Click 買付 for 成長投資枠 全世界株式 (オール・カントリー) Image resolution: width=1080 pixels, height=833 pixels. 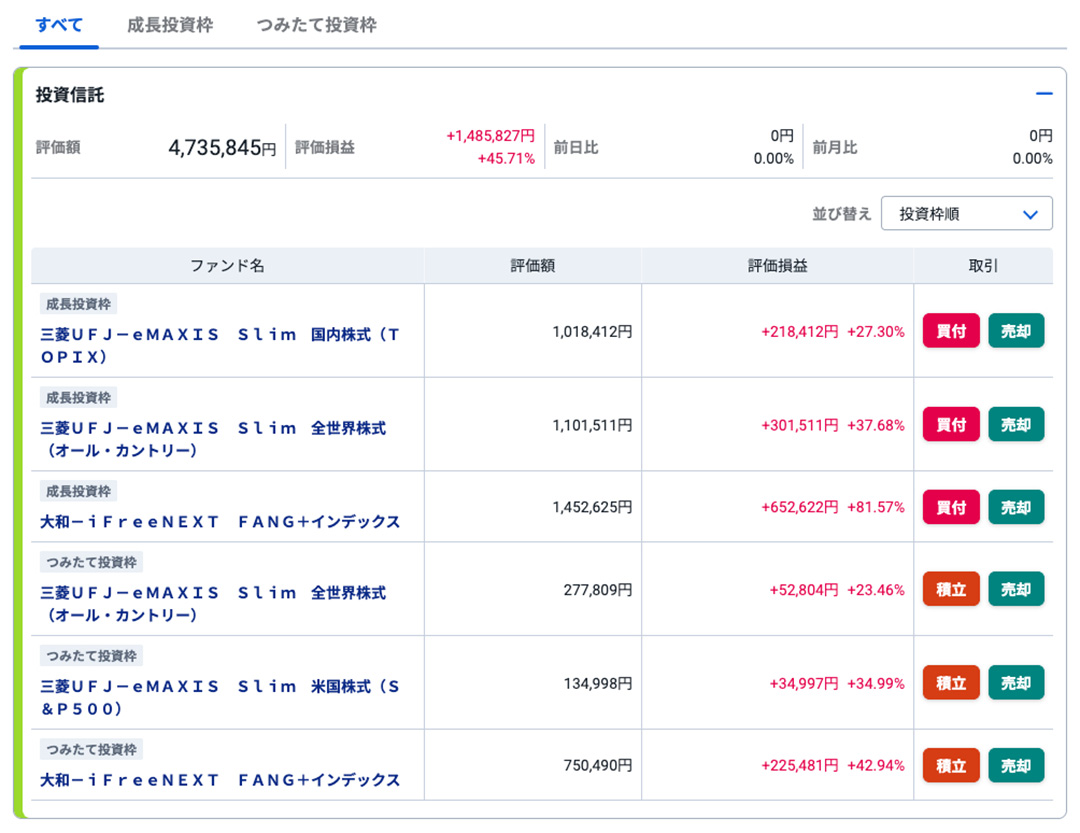pyautogui.click(x=951, y=424)
